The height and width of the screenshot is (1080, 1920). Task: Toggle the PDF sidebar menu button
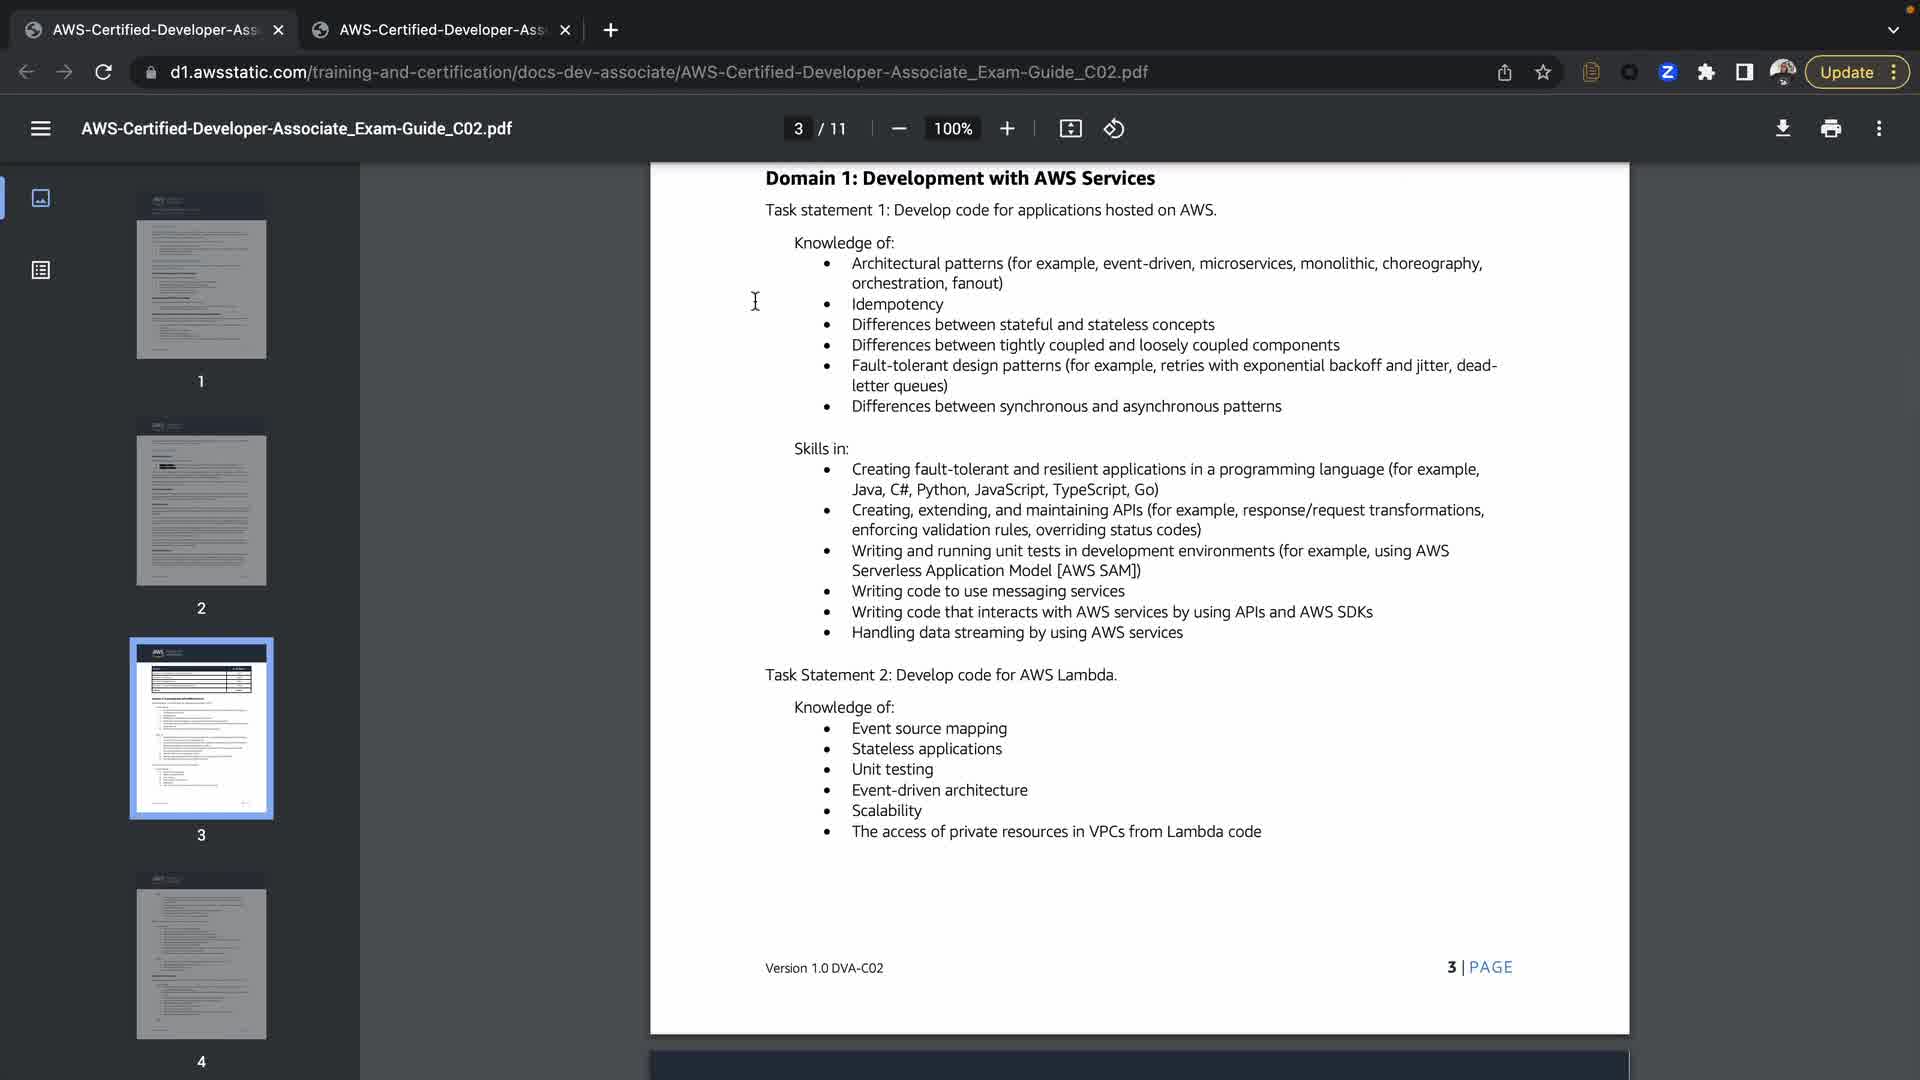pos(40,129)
